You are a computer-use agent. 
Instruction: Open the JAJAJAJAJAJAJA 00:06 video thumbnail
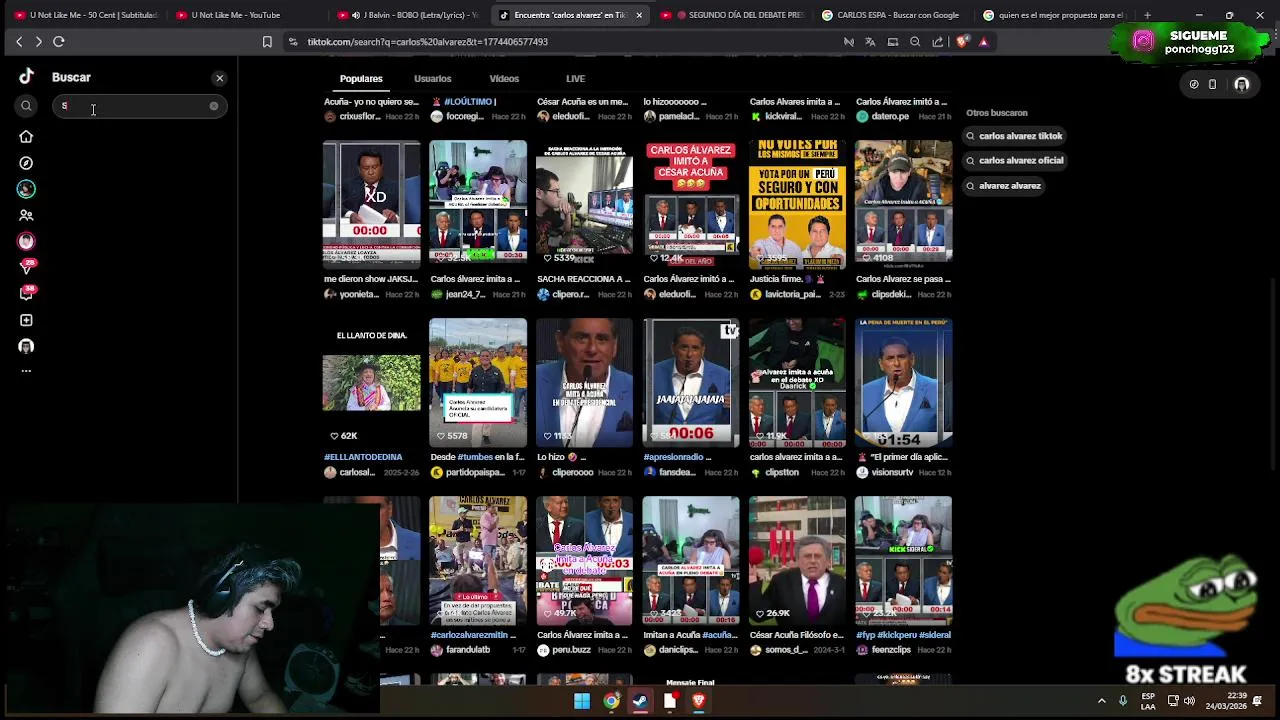(x=691, y=383)
